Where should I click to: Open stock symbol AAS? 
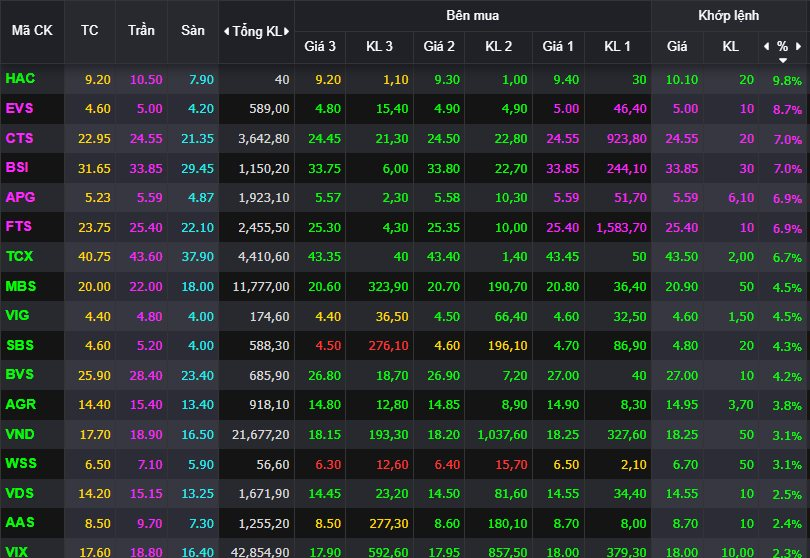coord(20,522)
